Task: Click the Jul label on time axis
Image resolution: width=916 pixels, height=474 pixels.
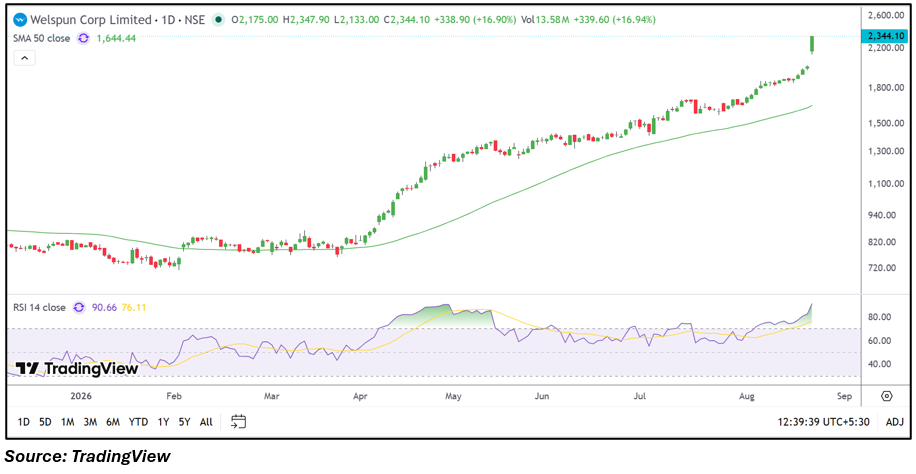Action: (639, 397)
